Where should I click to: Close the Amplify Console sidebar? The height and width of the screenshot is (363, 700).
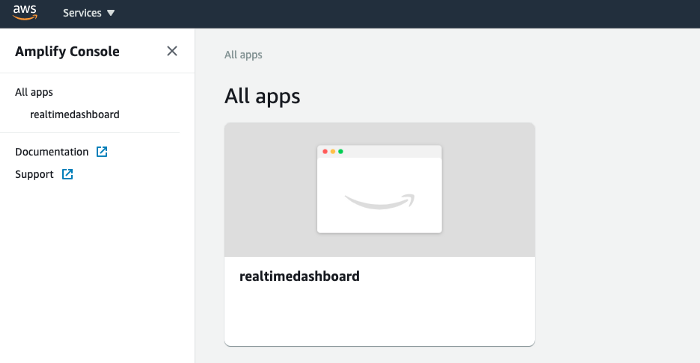172,51
